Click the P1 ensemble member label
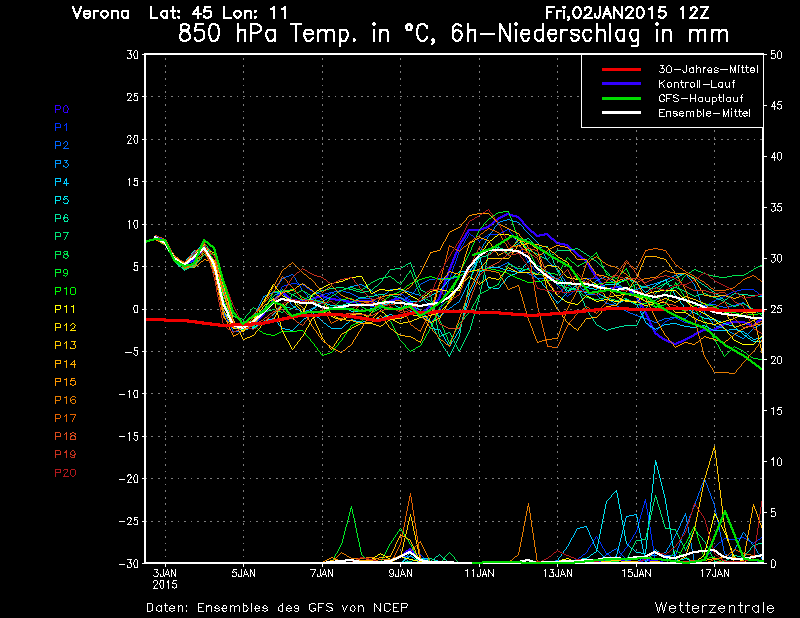Screen dimensions: 800x618 coord(62,127)
